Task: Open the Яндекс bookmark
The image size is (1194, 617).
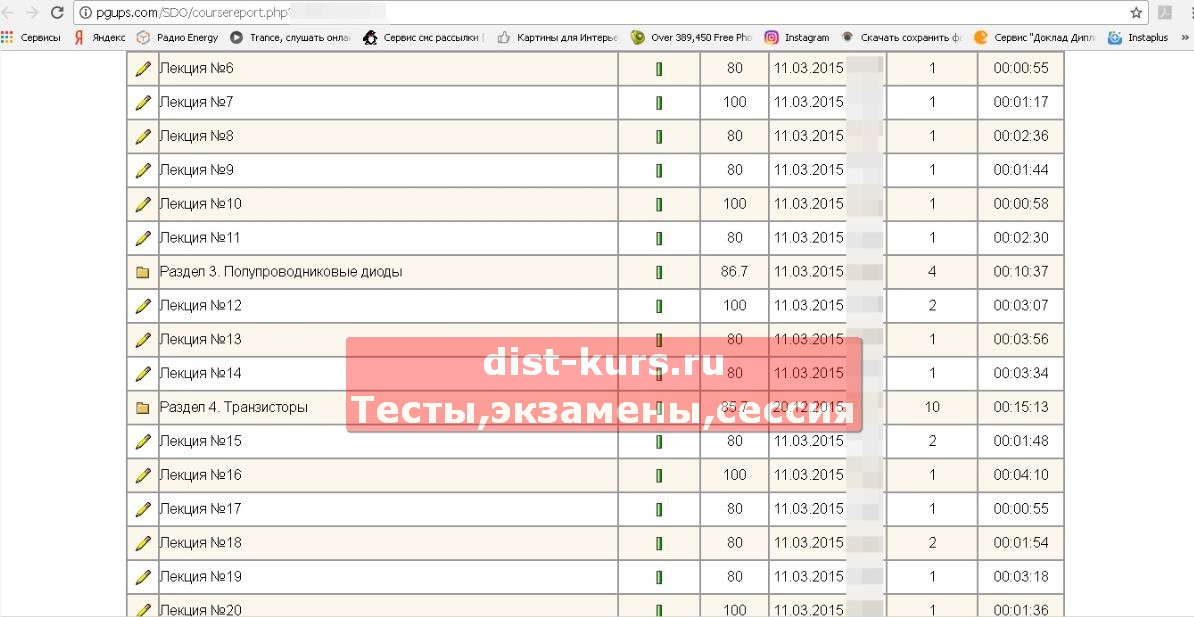Action: [100, 37]
